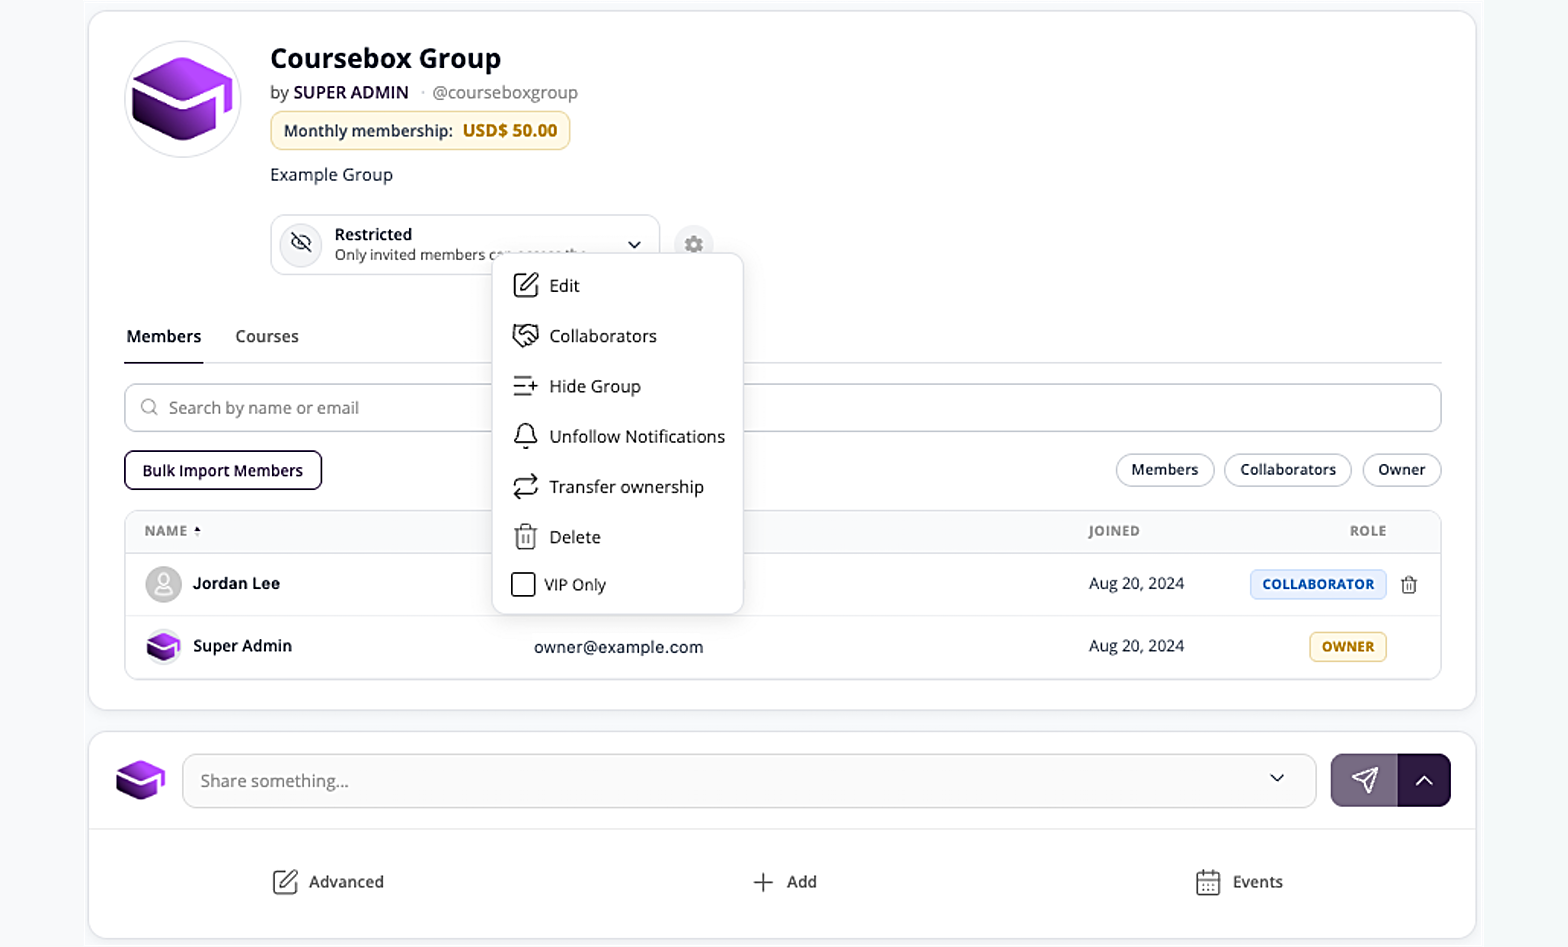Focus the Share something text box
This screenshot has height=947, width=1568.
click(x=749, y=780)
